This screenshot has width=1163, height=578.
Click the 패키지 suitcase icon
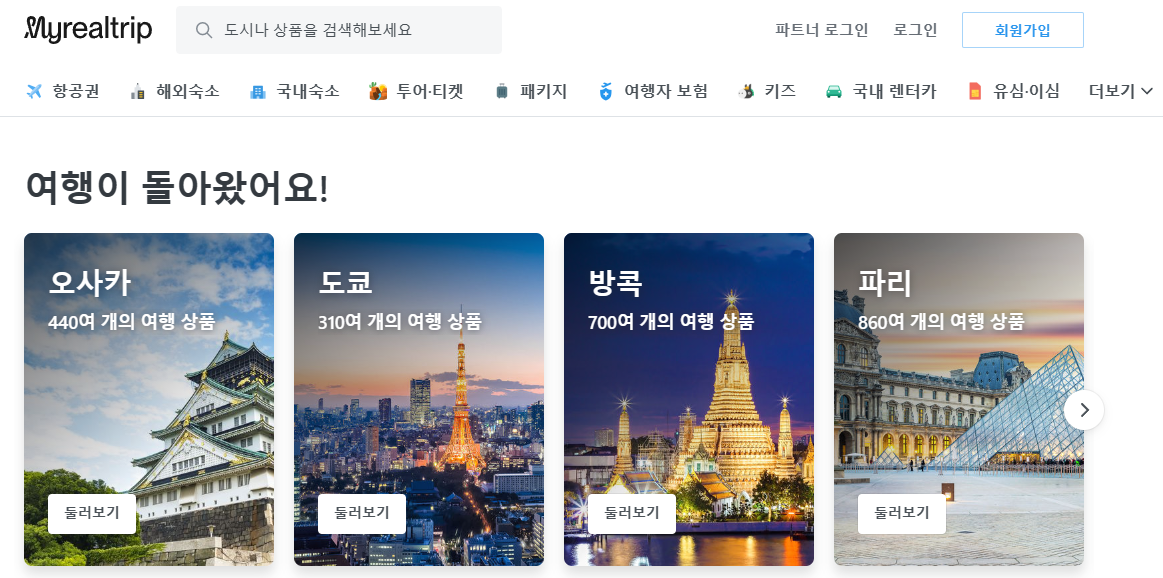point(502,91)
